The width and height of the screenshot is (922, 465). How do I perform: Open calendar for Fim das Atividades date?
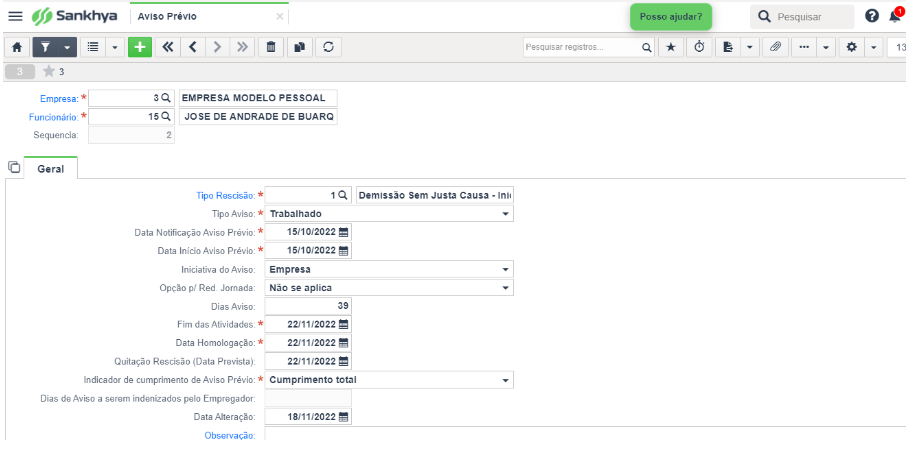pyautogui.click(x=344, y=325)
